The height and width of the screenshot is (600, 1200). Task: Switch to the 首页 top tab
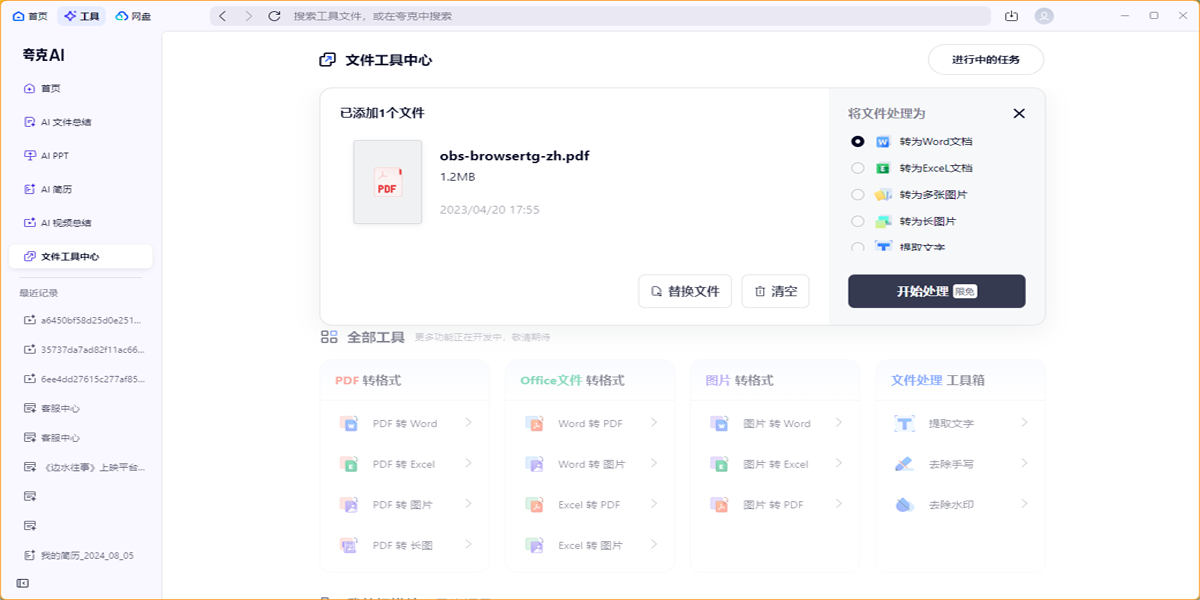(30, 16)
